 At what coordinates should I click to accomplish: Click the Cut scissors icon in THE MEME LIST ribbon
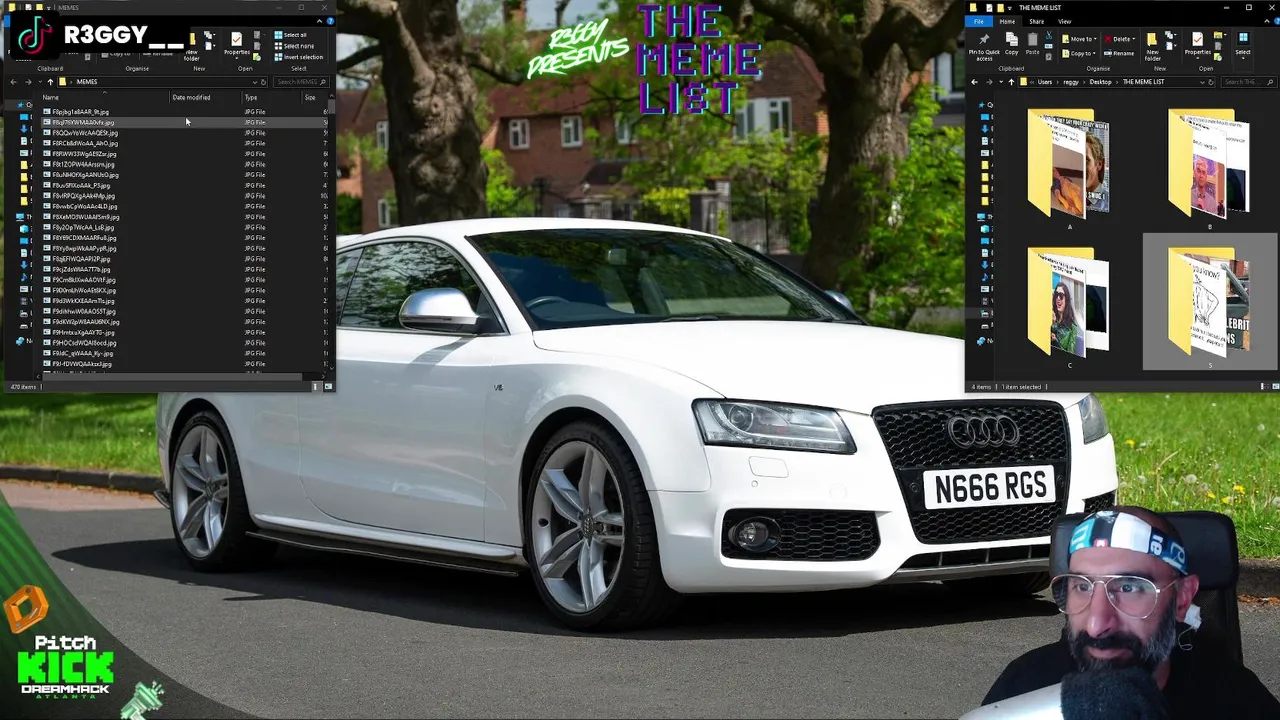(x=1049, y=35)
